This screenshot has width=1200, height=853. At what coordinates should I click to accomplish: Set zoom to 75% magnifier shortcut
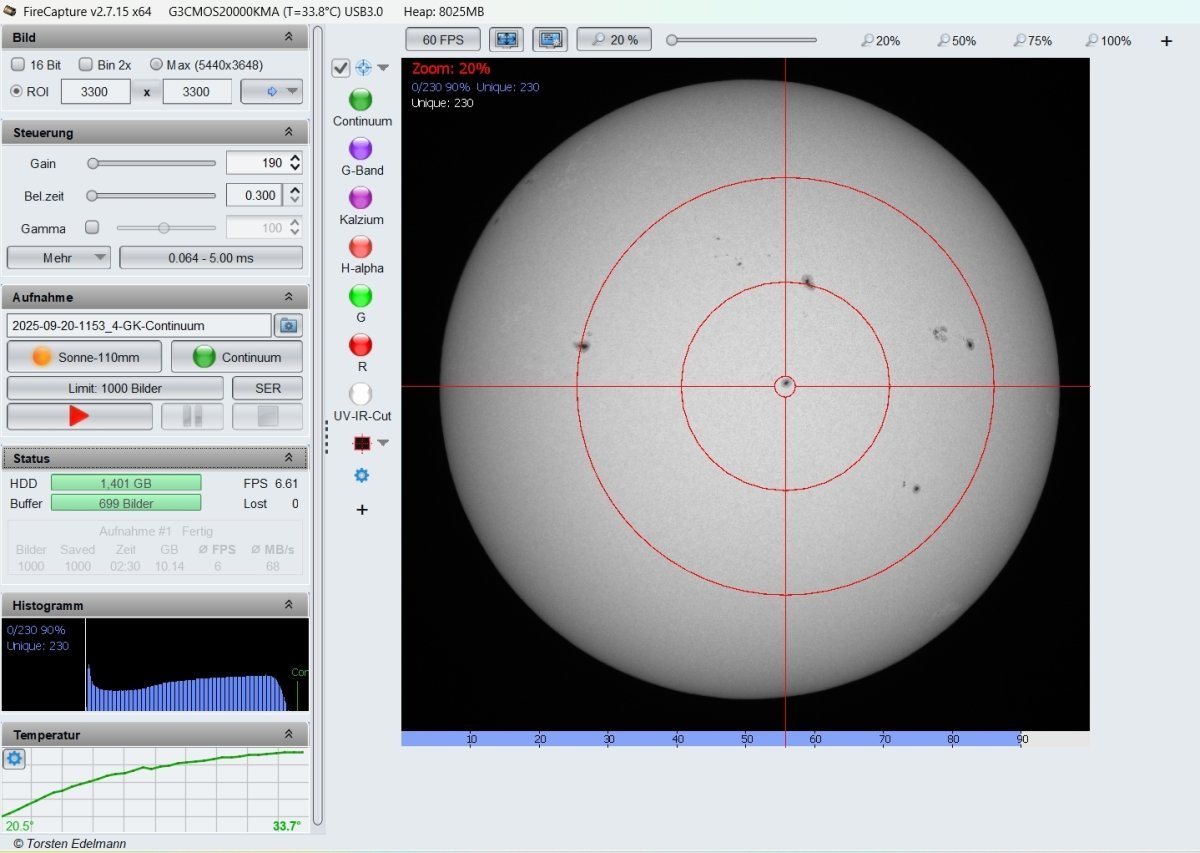tap(1032, 41)
